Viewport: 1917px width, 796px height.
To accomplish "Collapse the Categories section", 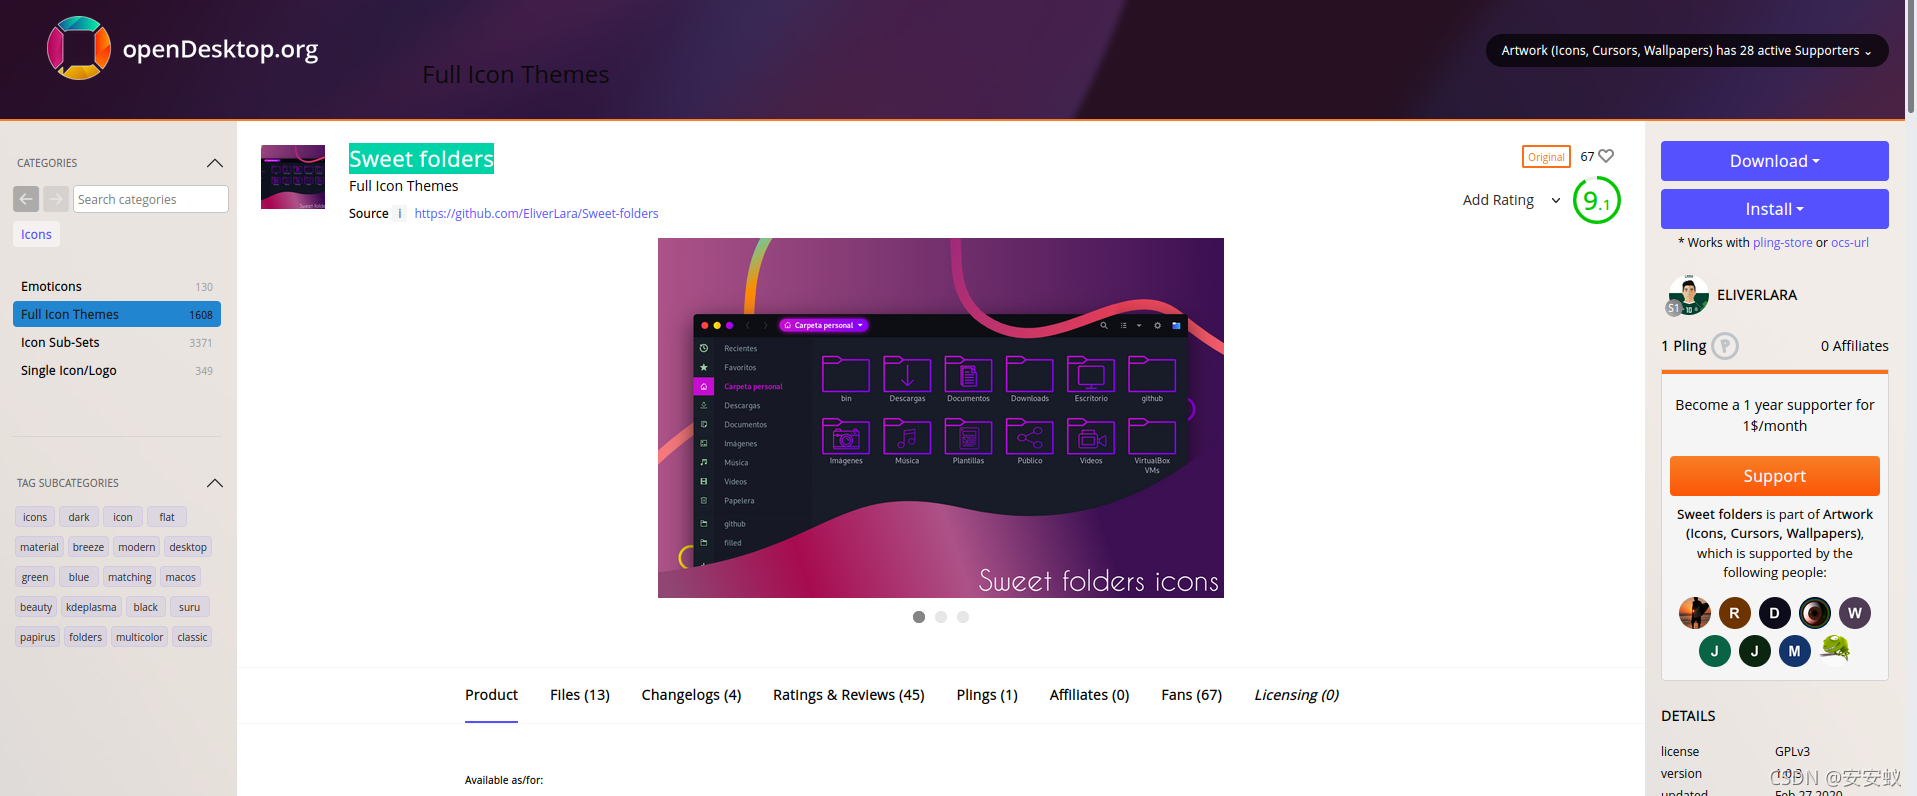I will 214,163.
